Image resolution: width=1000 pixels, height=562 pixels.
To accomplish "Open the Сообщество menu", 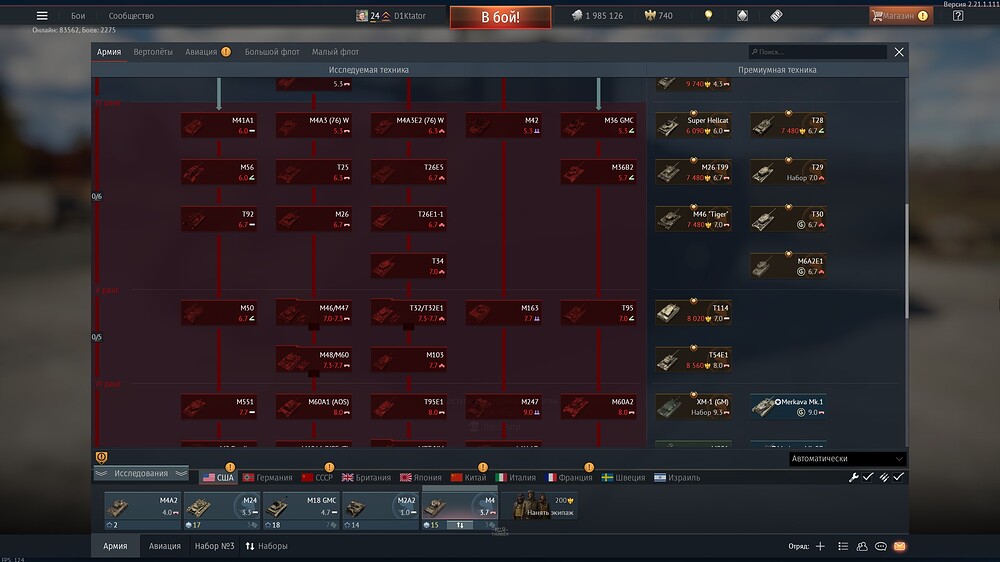I will click(131, 16).
